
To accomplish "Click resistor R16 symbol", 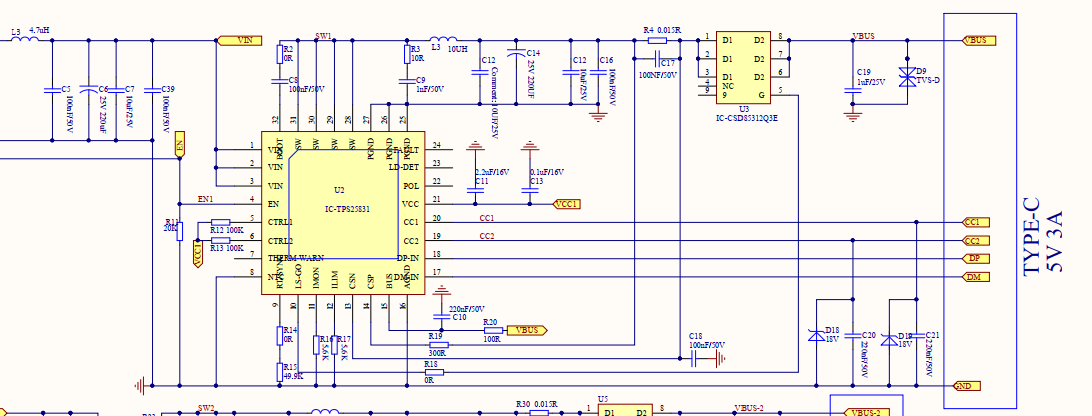I will (x=316, y=344).
